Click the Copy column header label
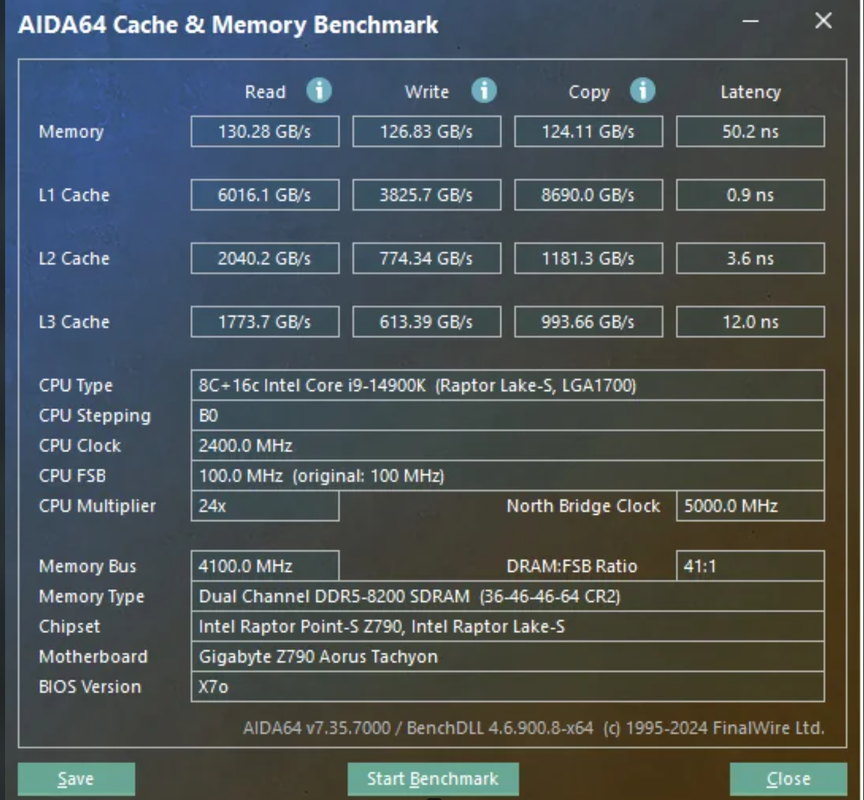This screenshot has height=800, width=864. click(x=589, y=92)
